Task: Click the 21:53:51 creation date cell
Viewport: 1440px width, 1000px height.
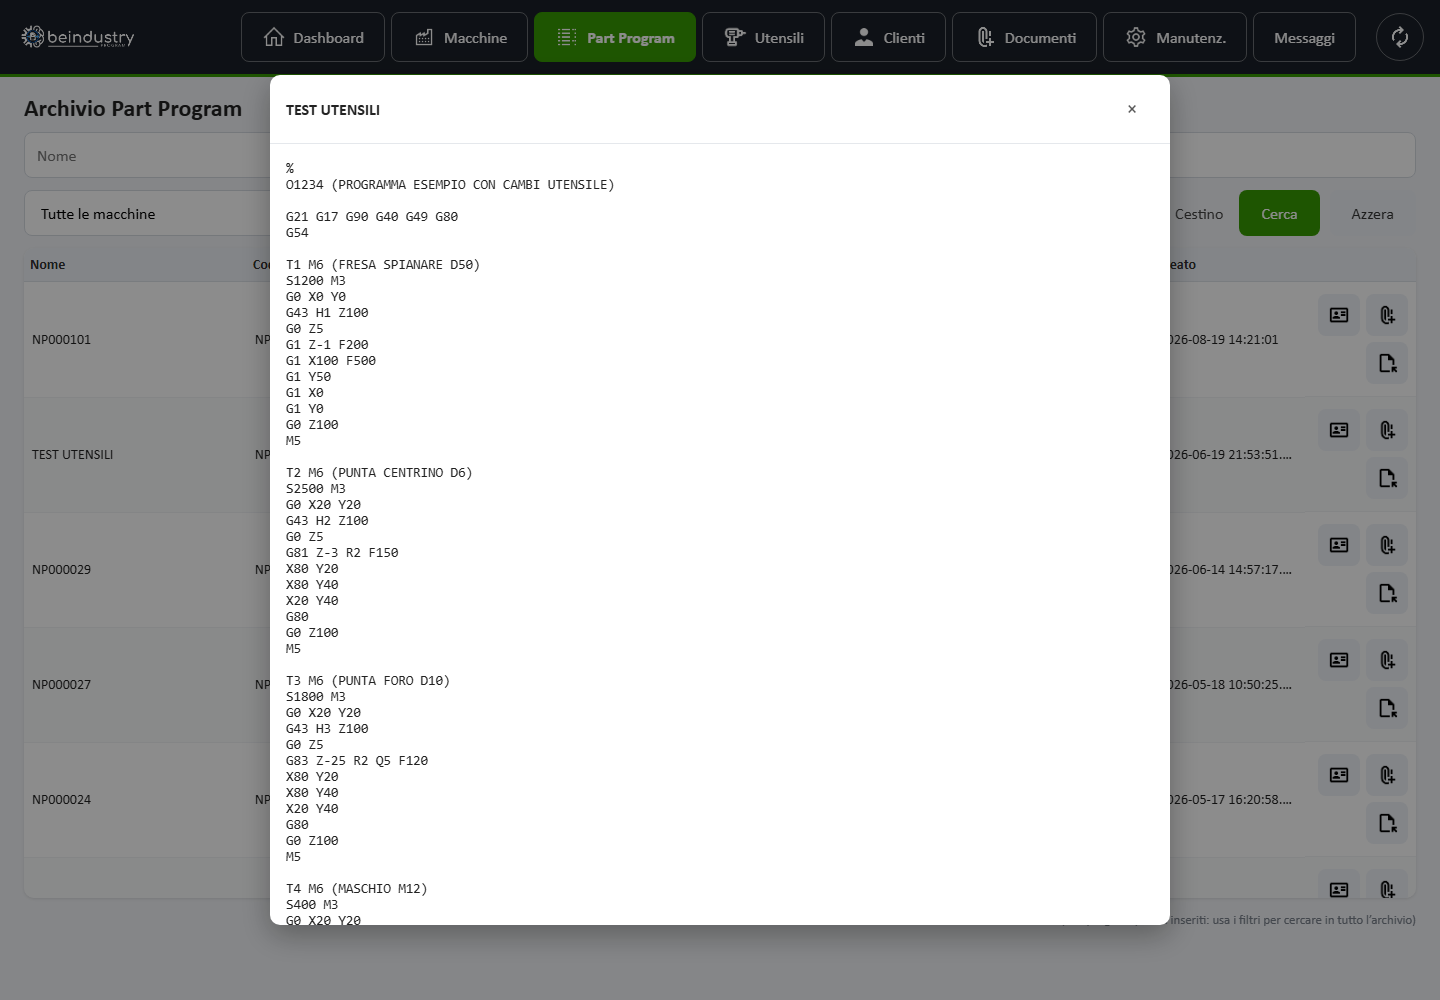Action: [1231, 454]
